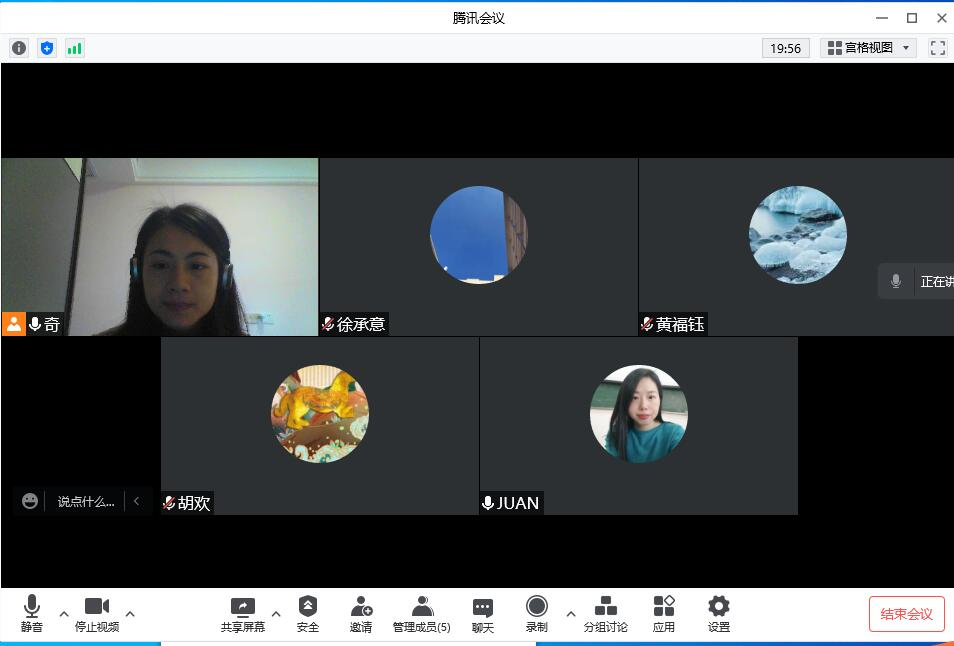Open the 应用 apps panel
This screenshot has height=646, width=954.
[664, 614]
